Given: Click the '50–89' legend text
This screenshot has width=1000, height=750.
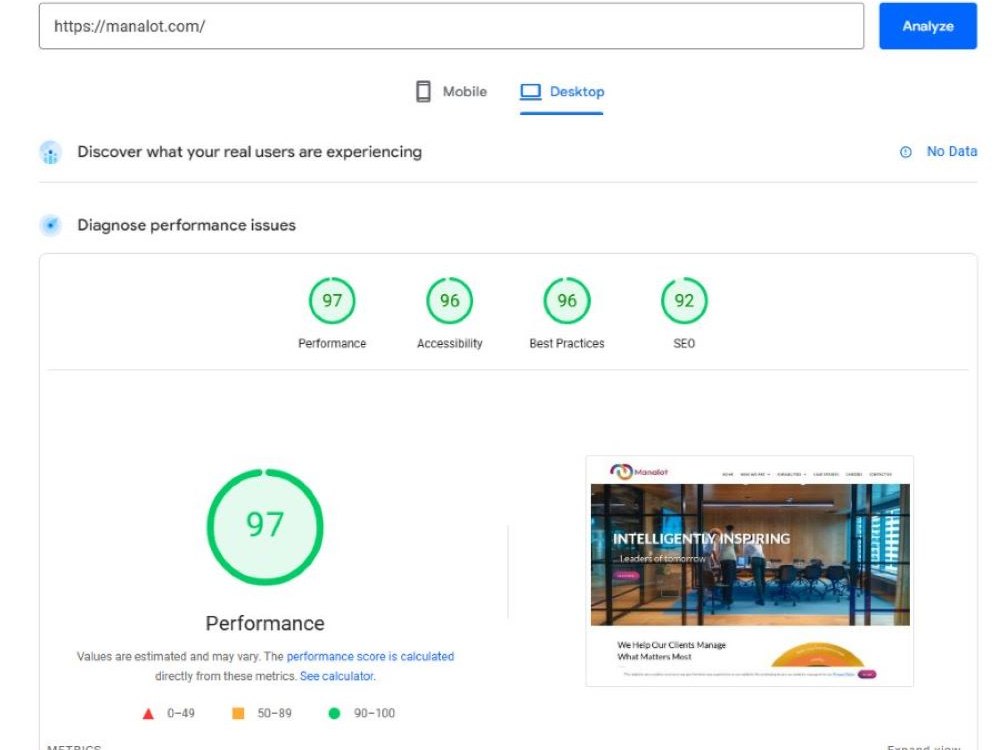Looking at the screenshot, I should (x=274, y=713).
